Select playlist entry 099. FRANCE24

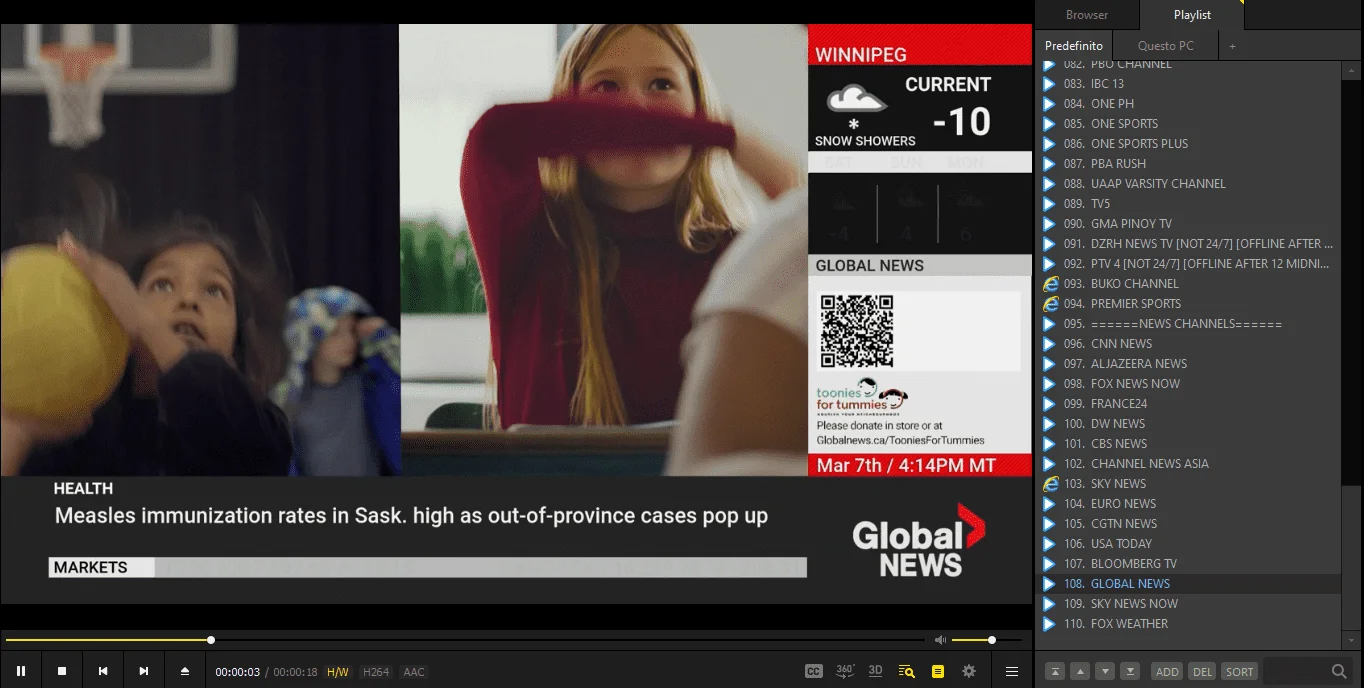[x=1189, y=404]
